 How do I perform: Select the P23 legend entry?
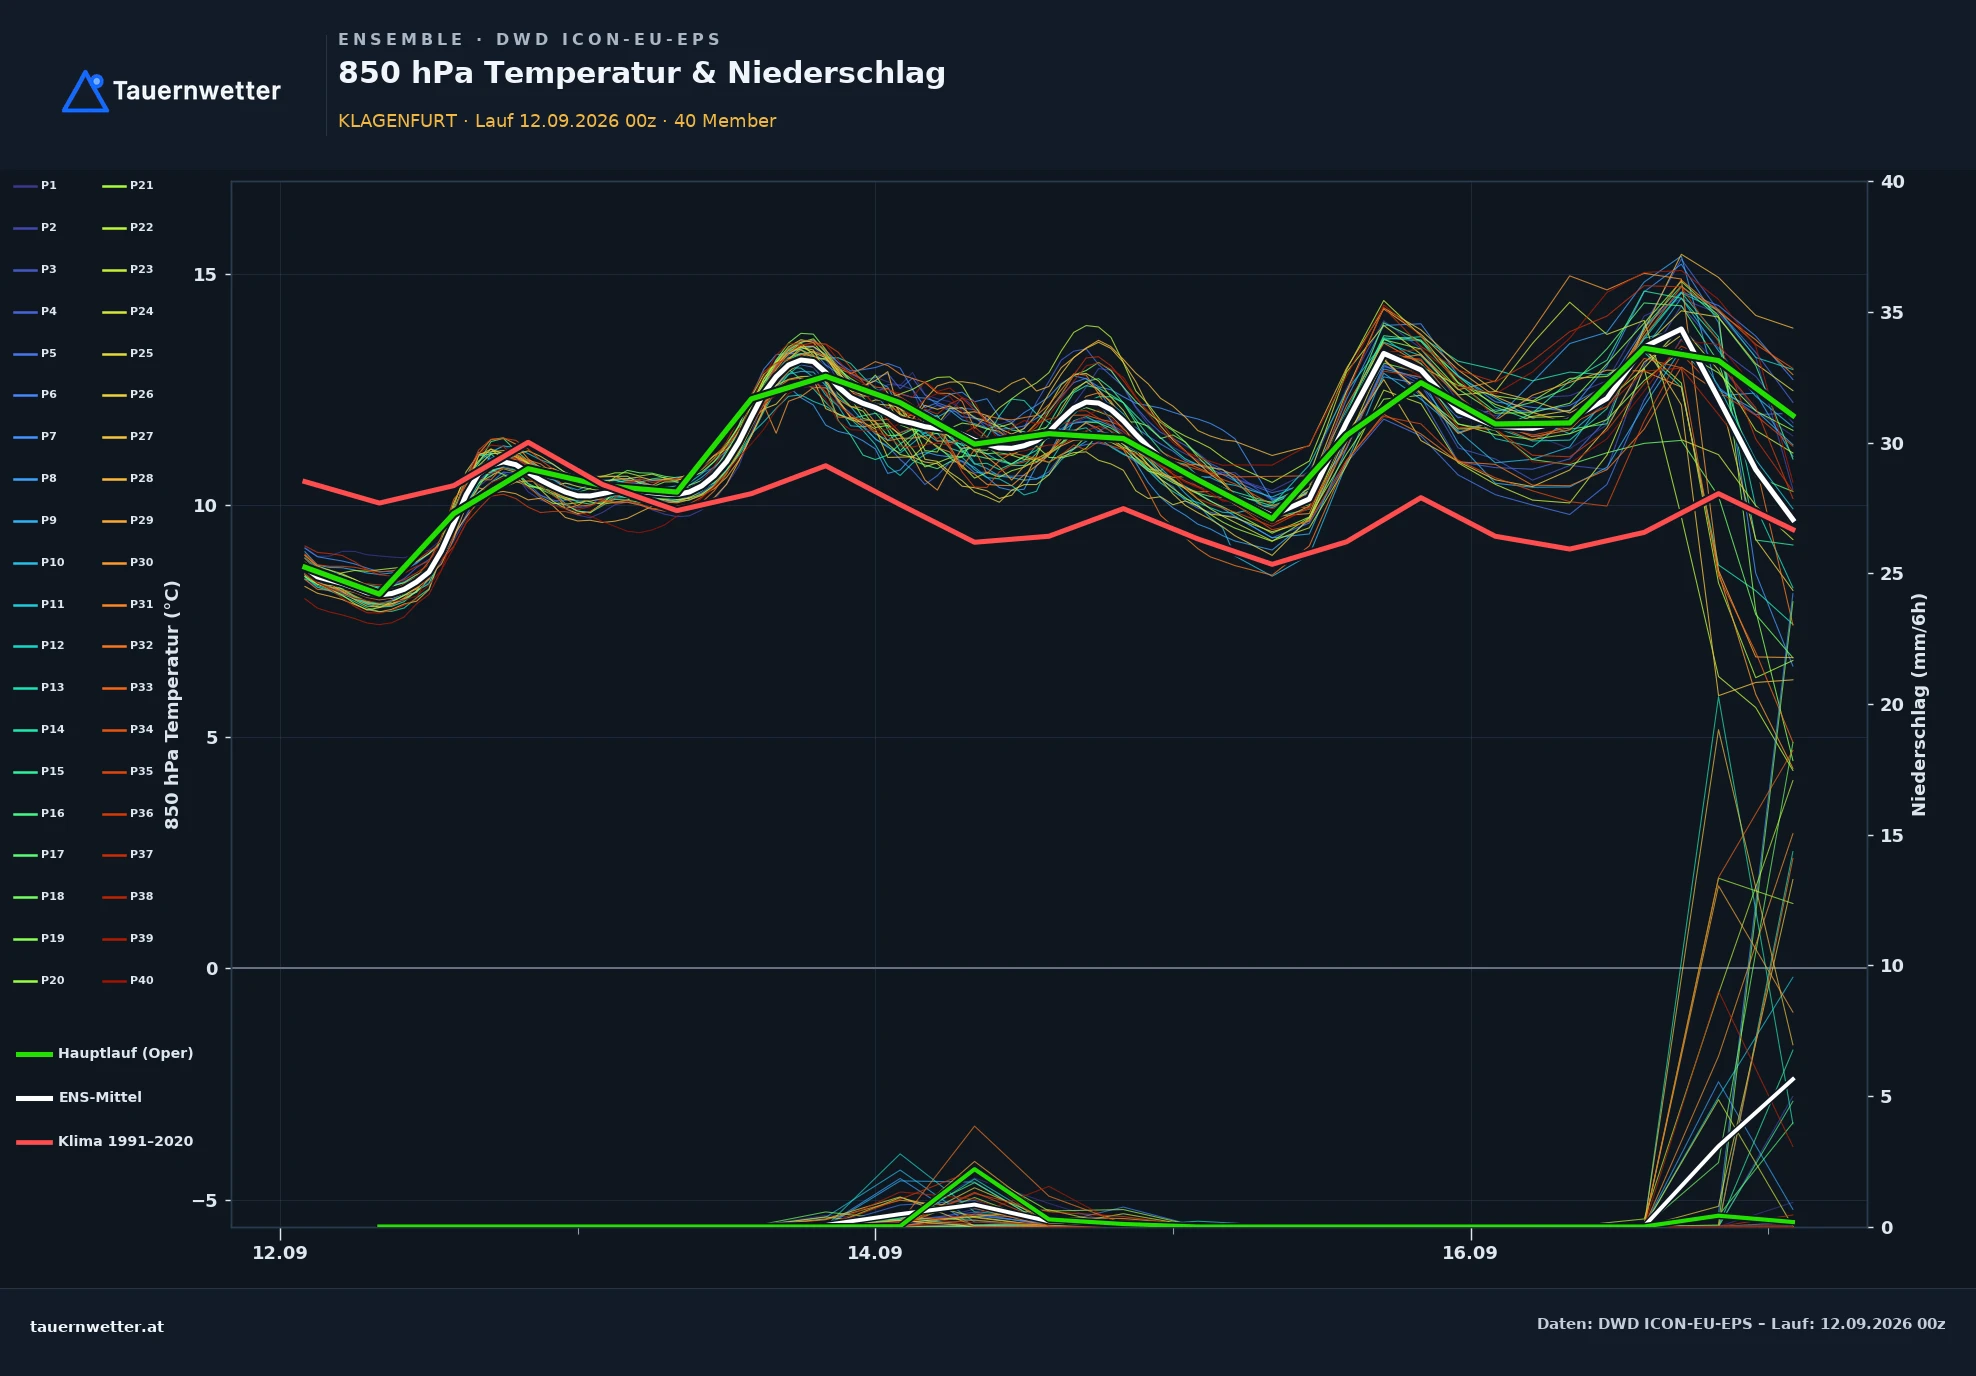(128, 270)
